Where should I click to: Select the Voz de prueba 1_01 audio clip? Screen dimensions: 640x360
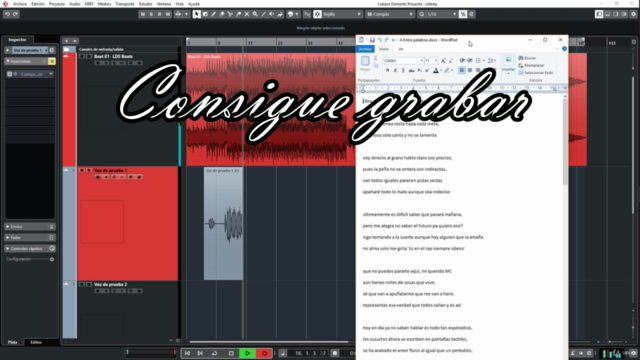point(223,224)
